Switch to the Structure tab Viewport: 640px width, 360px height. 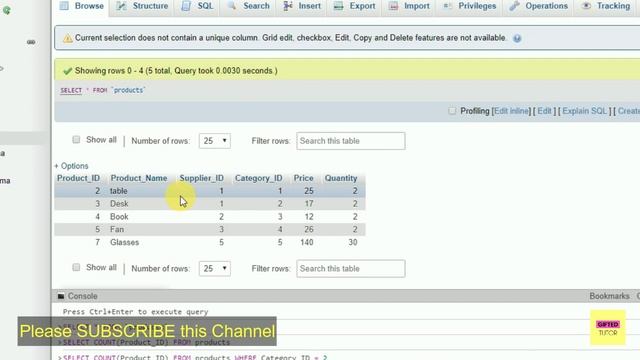point(142,6)
